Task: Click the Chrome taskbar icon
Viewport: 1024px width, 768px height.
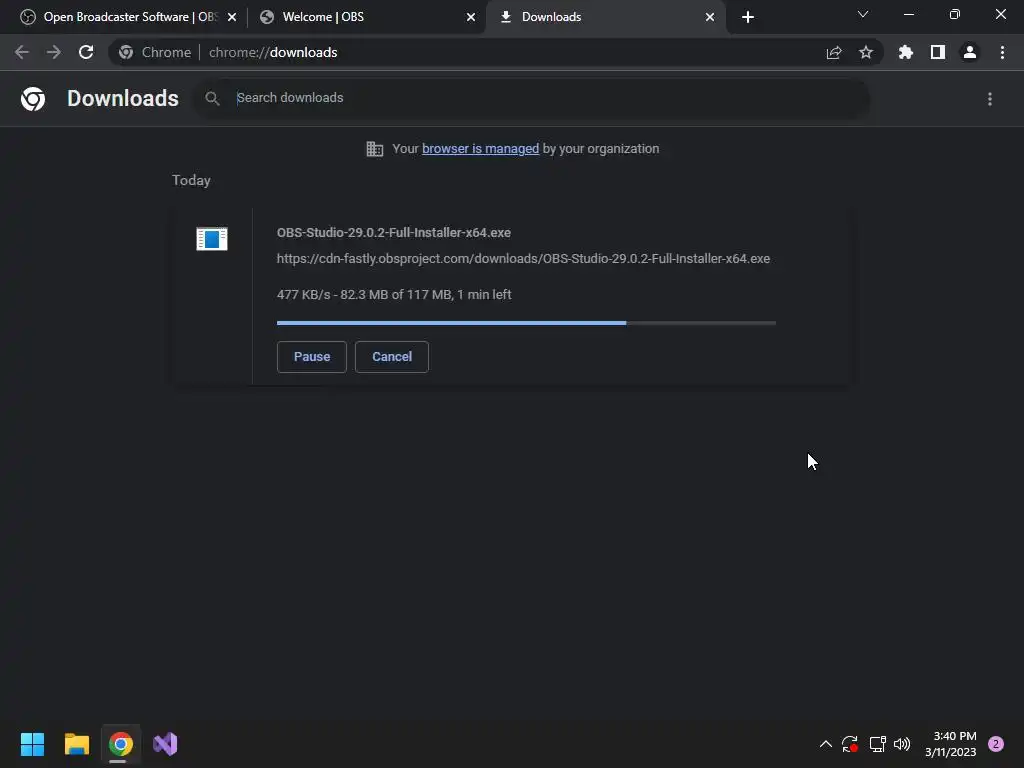Action: point(121,744)
